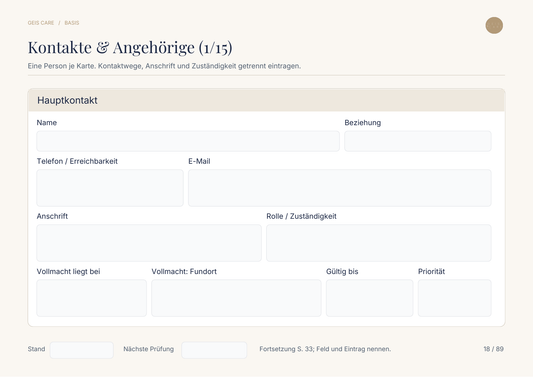Click the Stand field in footer
The width and height of the screenshot is (533, 377).
(82, 350)
